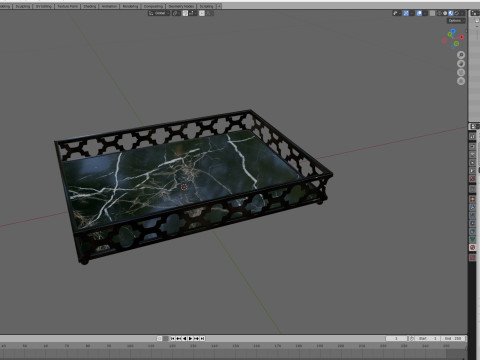Open proportional editing falloff dropdown
Image resolution: width=480 pixels, height=360 pixels.
[210, 13]
